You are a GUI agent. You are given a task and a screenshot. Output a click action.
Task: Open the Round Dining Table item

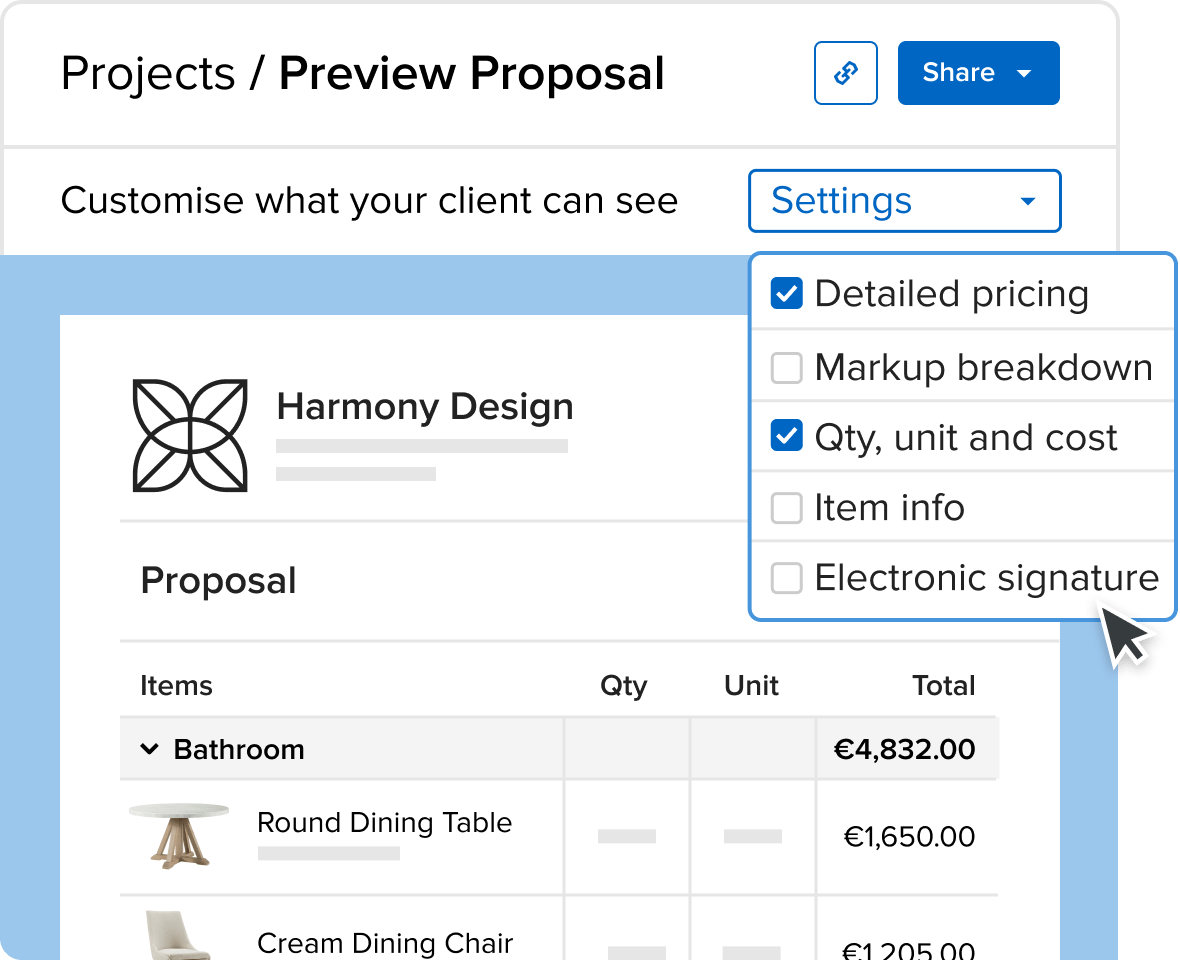coord(385,823)
